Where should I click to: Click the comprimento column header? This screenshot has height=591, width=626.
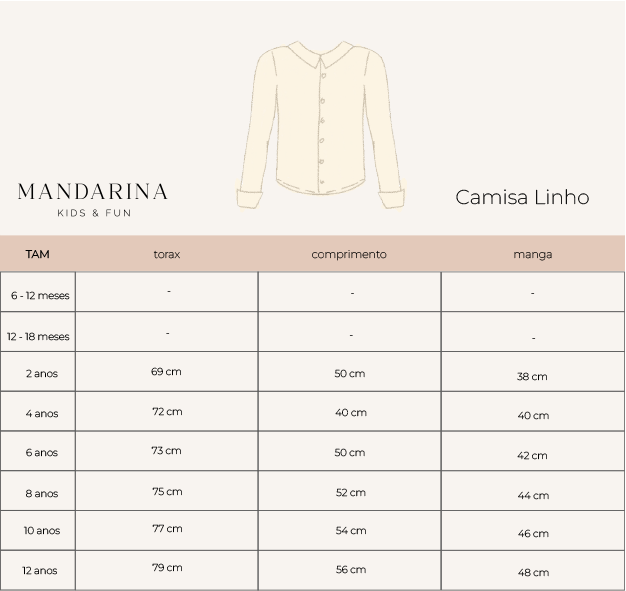(349, 255)
